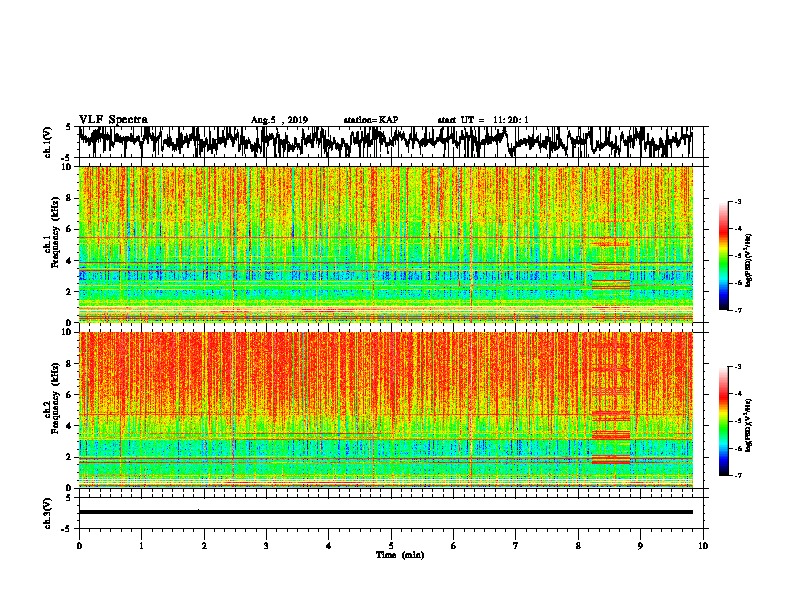Click the '-7' label on ch.2 color scale

(x=737, y=475)
